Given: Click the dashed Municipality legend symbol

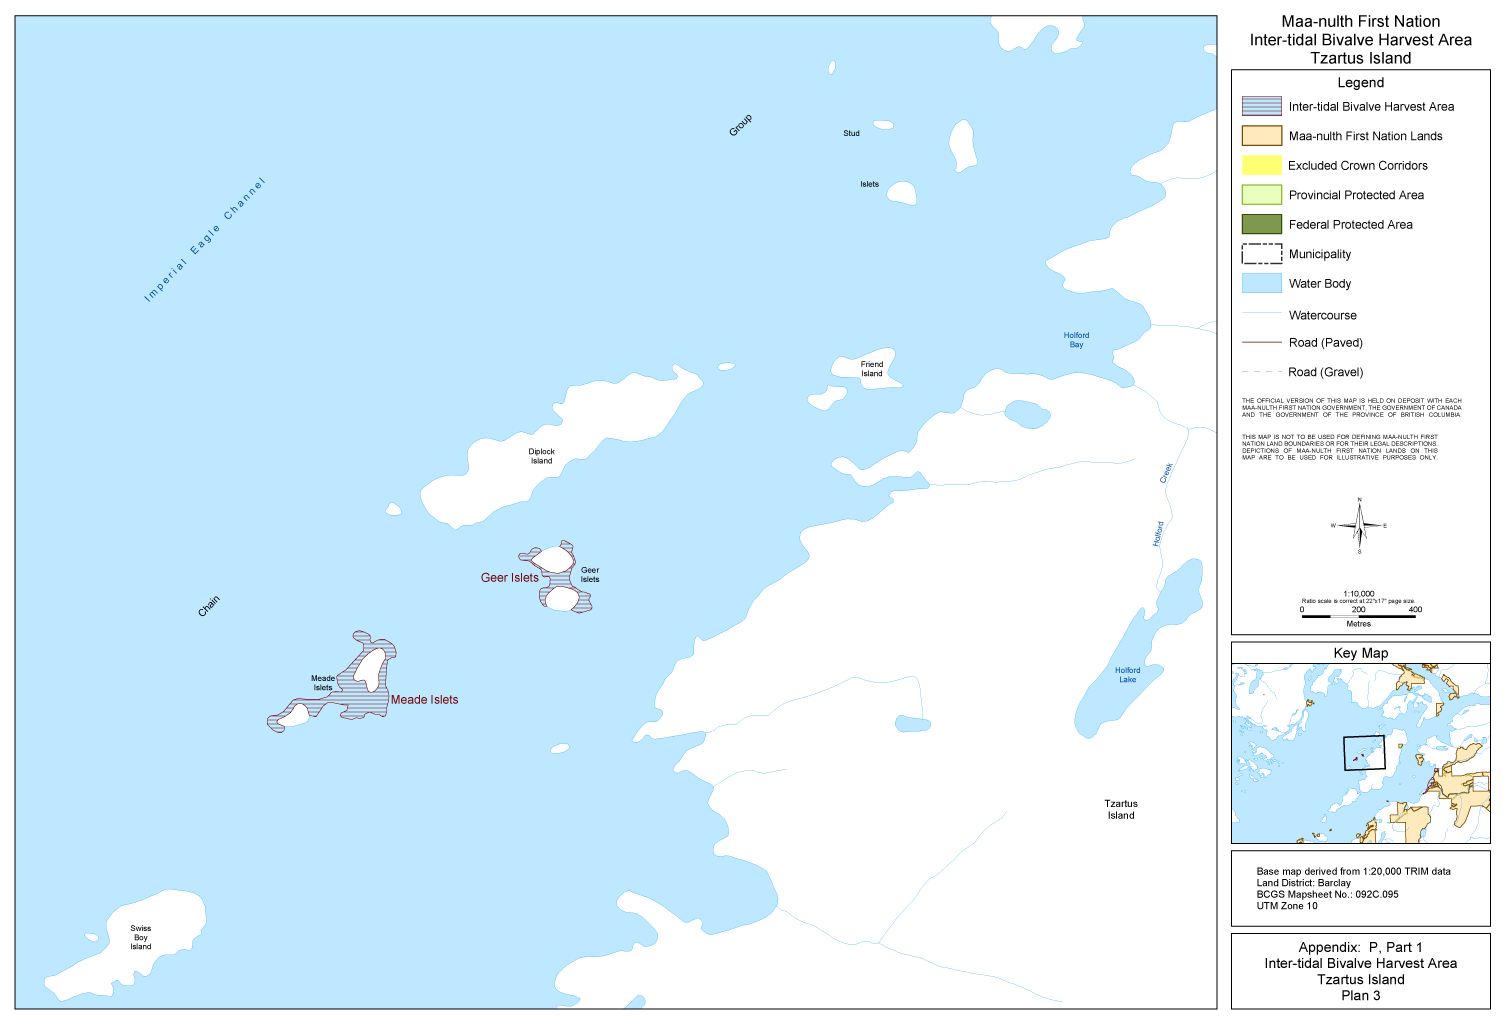Looking at the screenshot, I should click(1261, 254).
